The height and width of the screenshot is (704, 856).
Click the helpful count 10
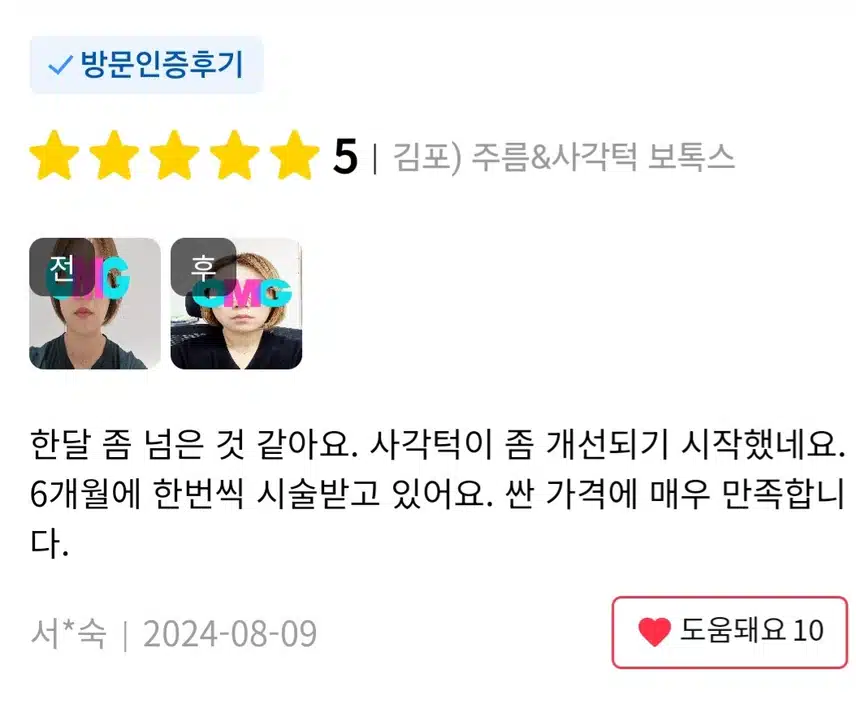(808, 631)
